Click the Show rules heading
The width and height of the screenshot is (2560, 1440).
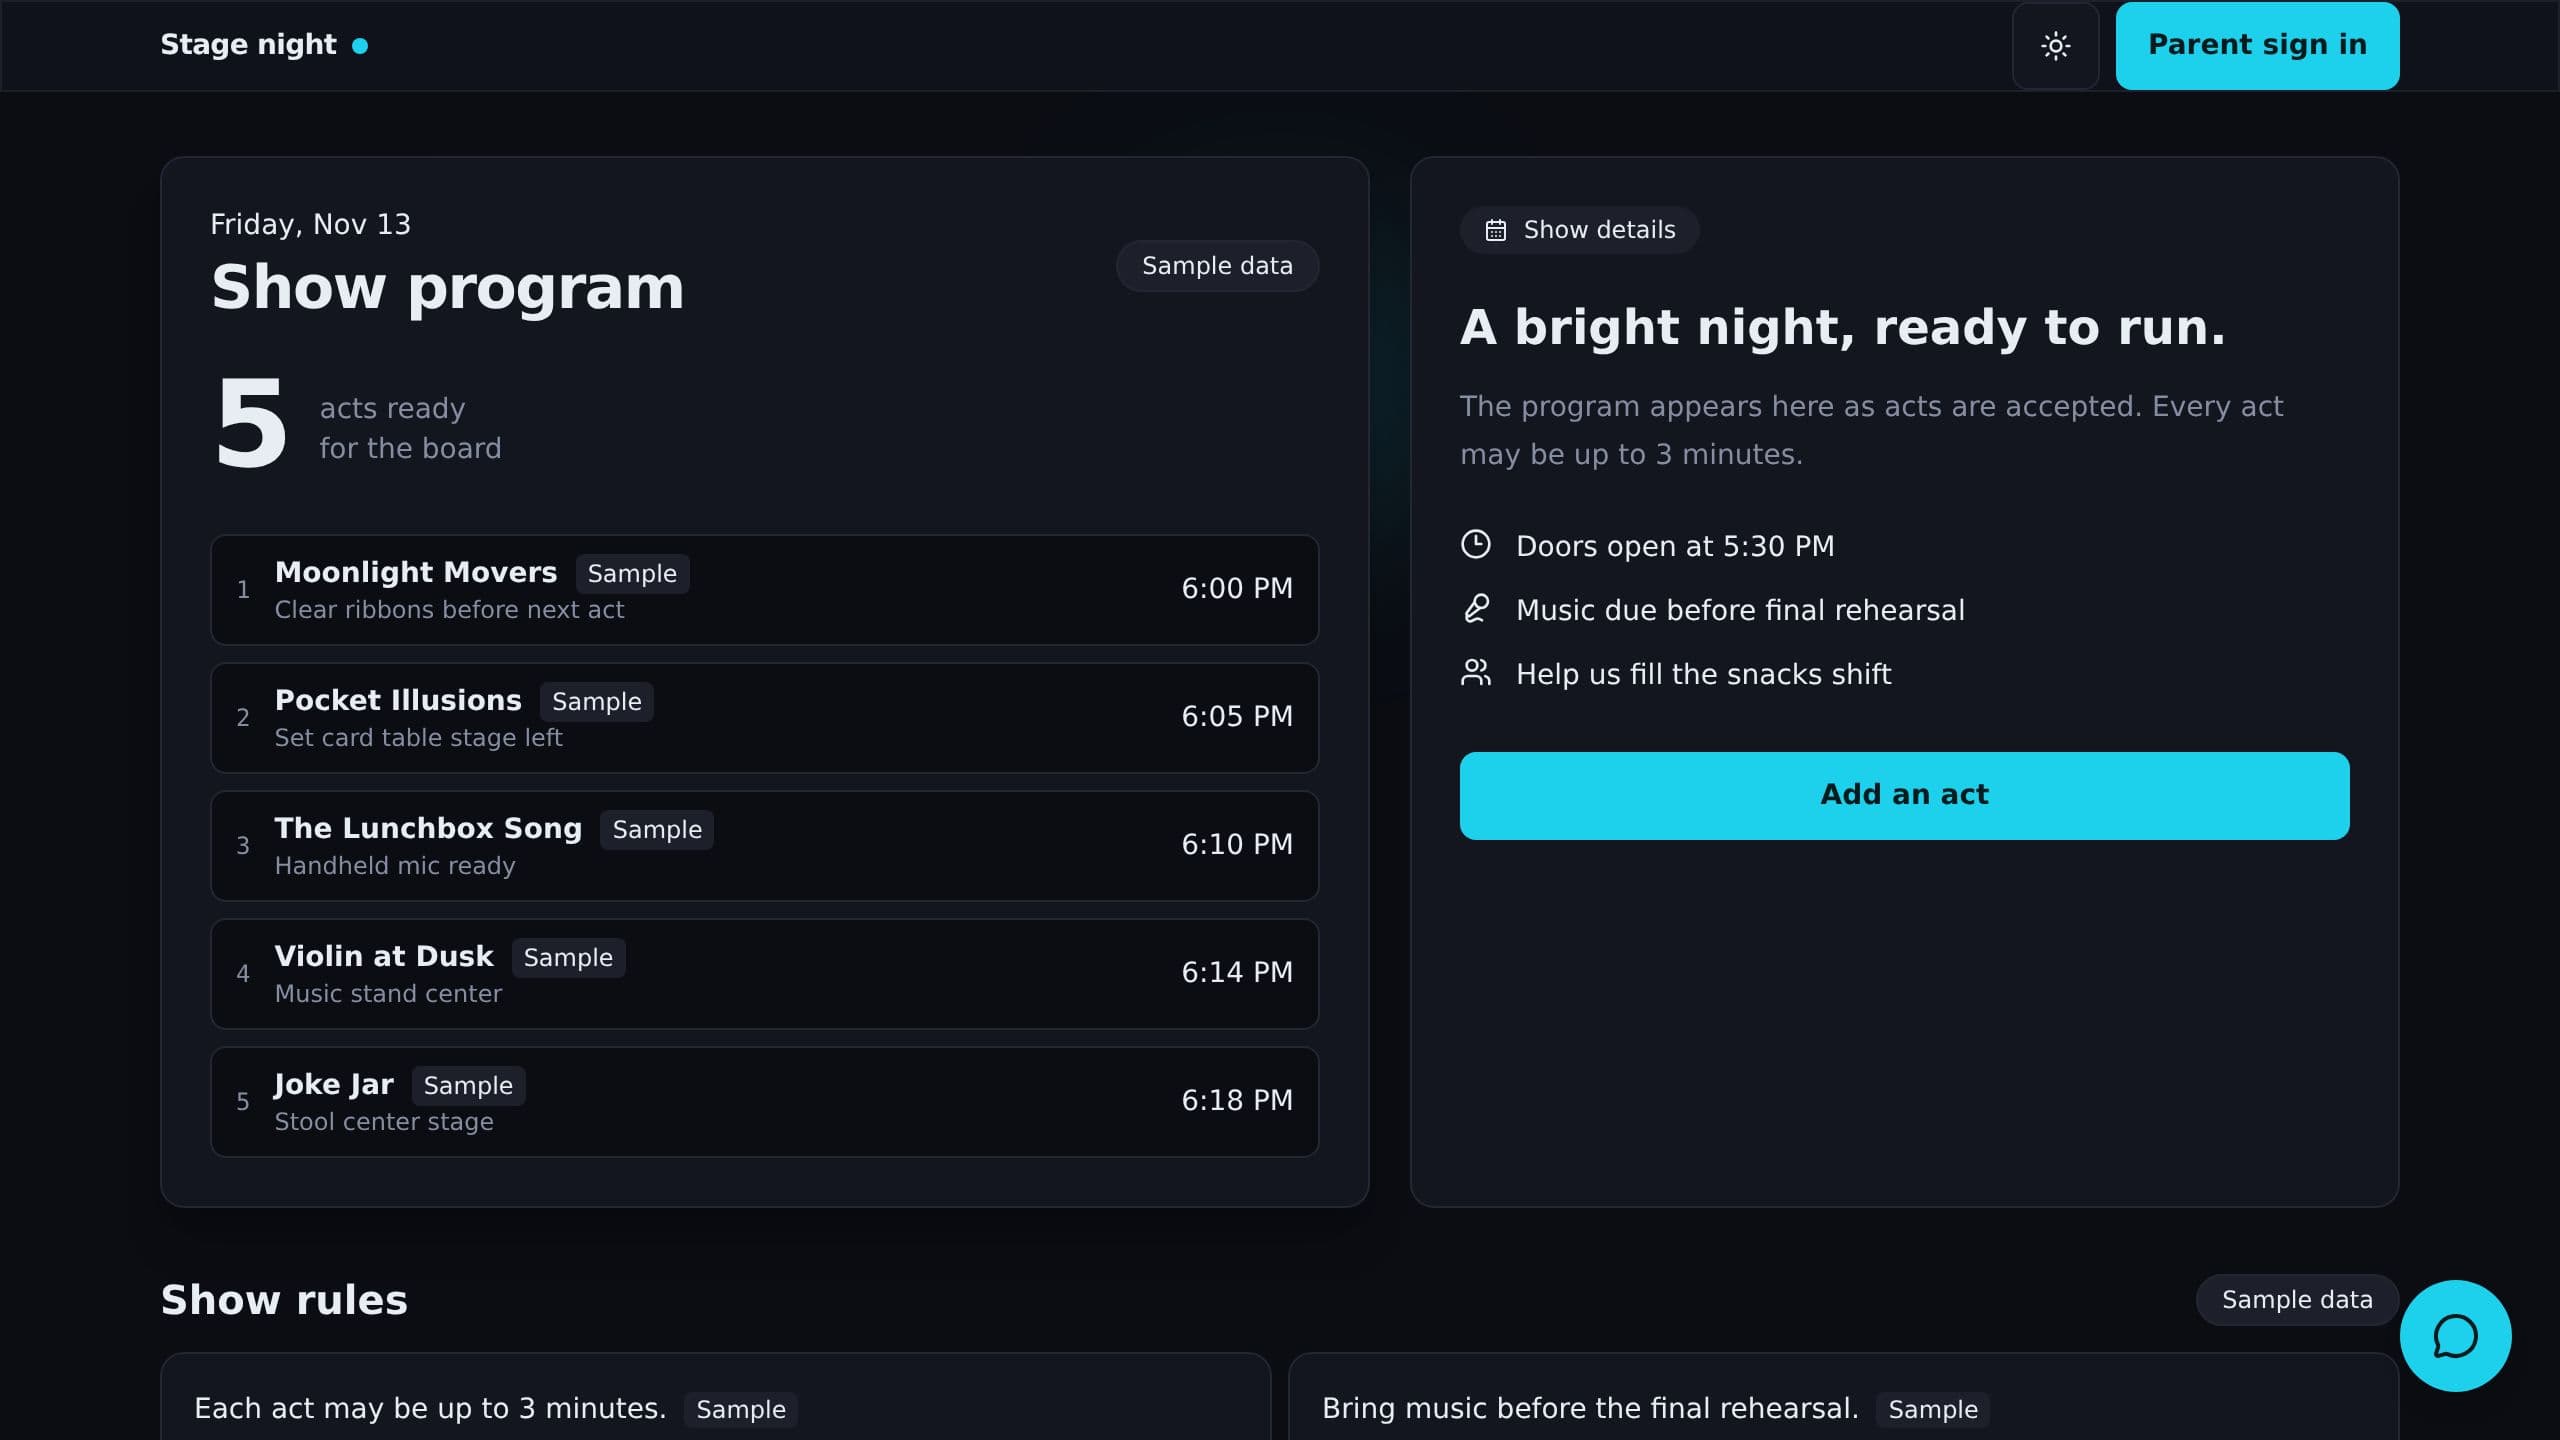pyautogui.click(x=284, y=1300)
